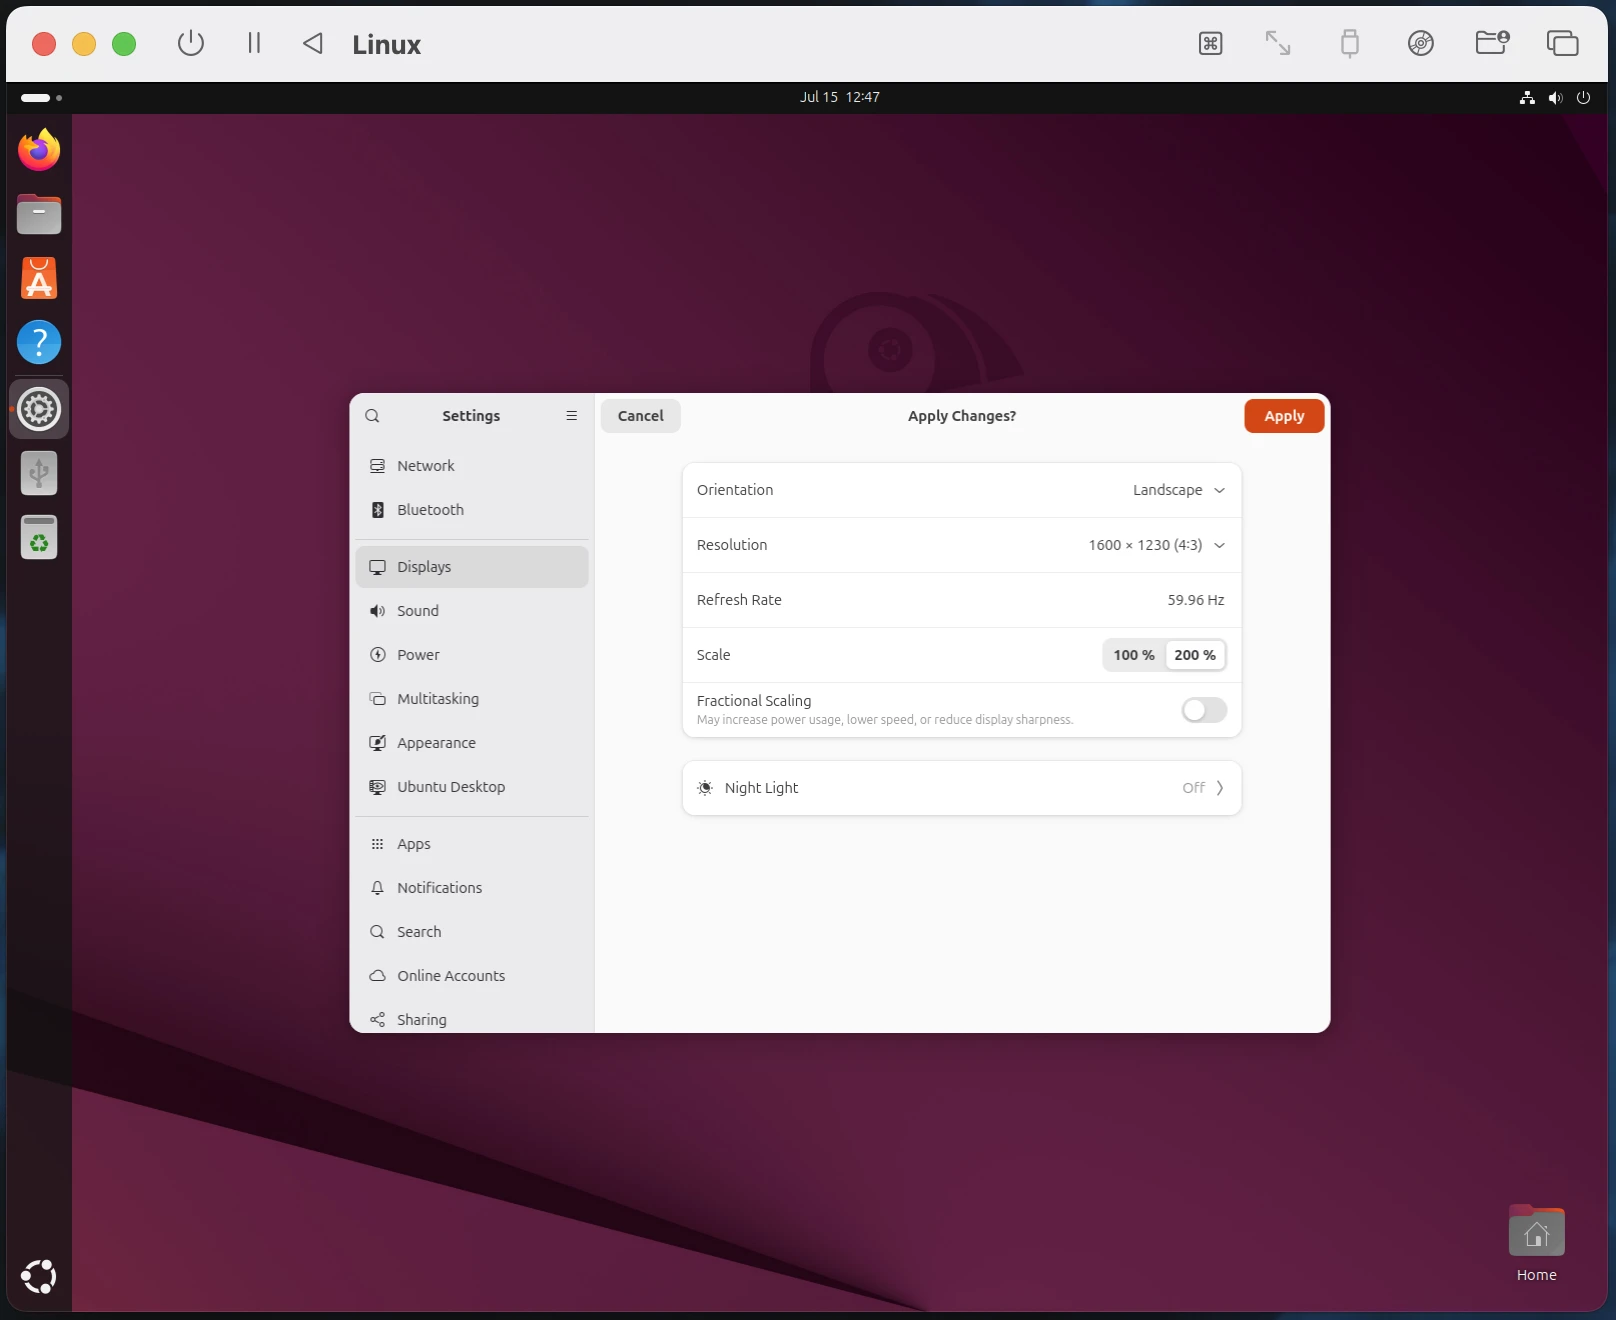Open Files from the dock
This screenshot has width=1616, height=1320.
tap(39, 214)
